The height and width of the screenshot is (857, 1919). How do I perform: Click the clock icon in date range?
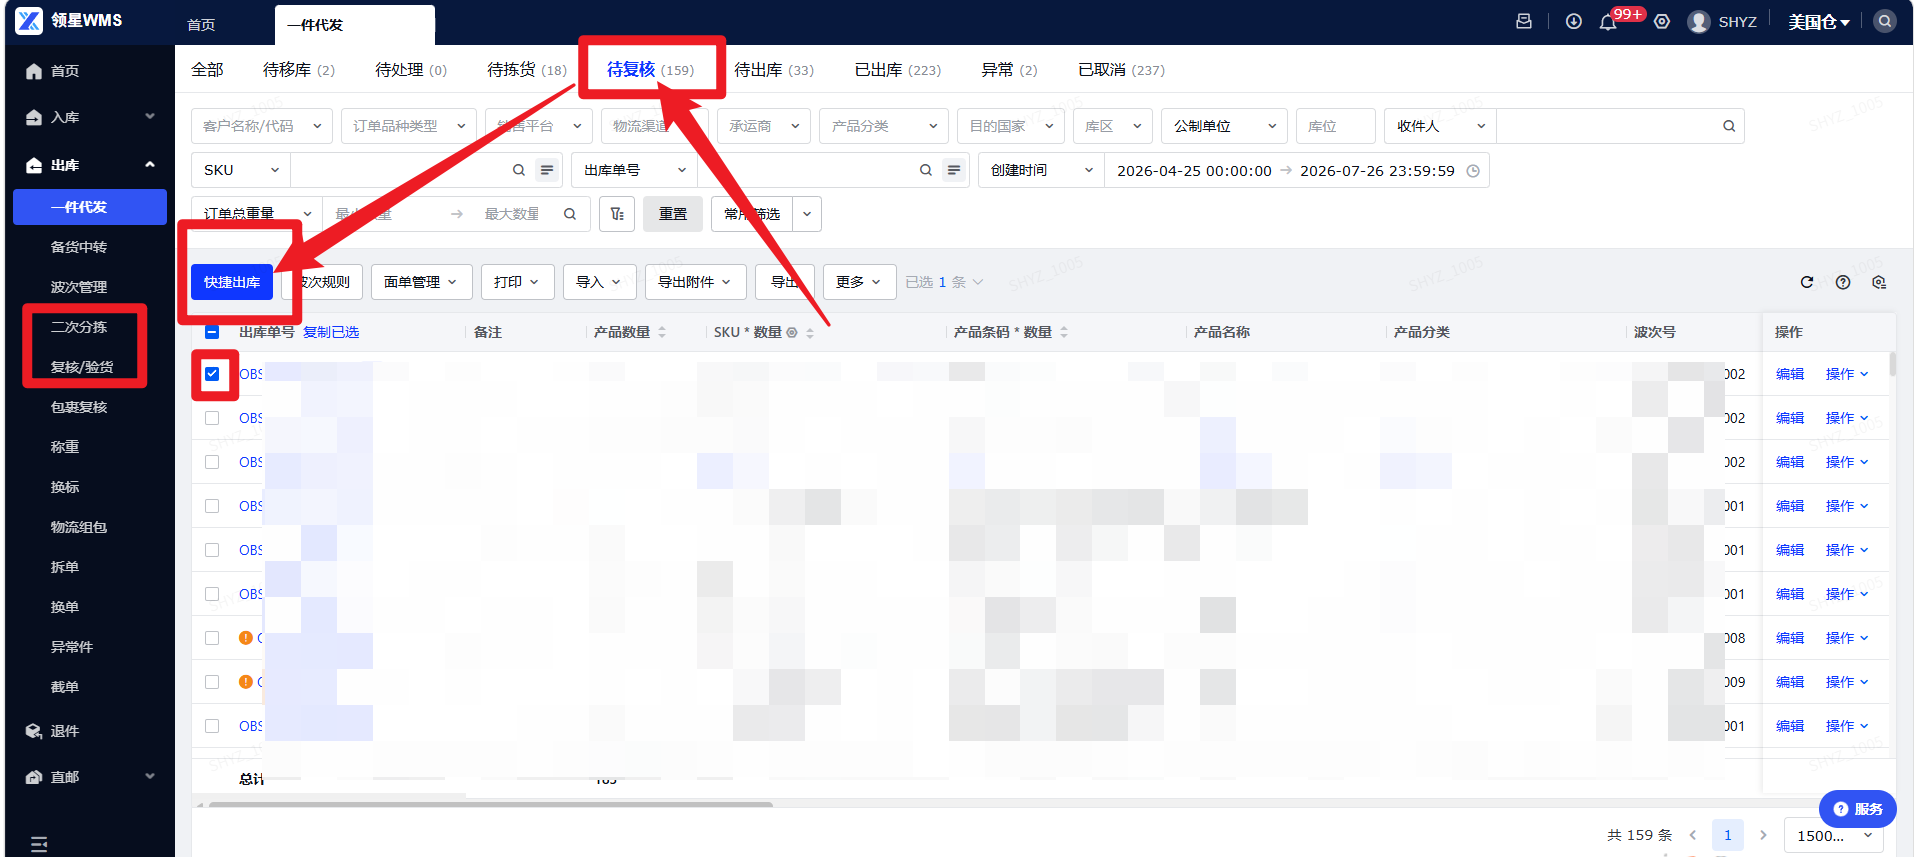1473,171
